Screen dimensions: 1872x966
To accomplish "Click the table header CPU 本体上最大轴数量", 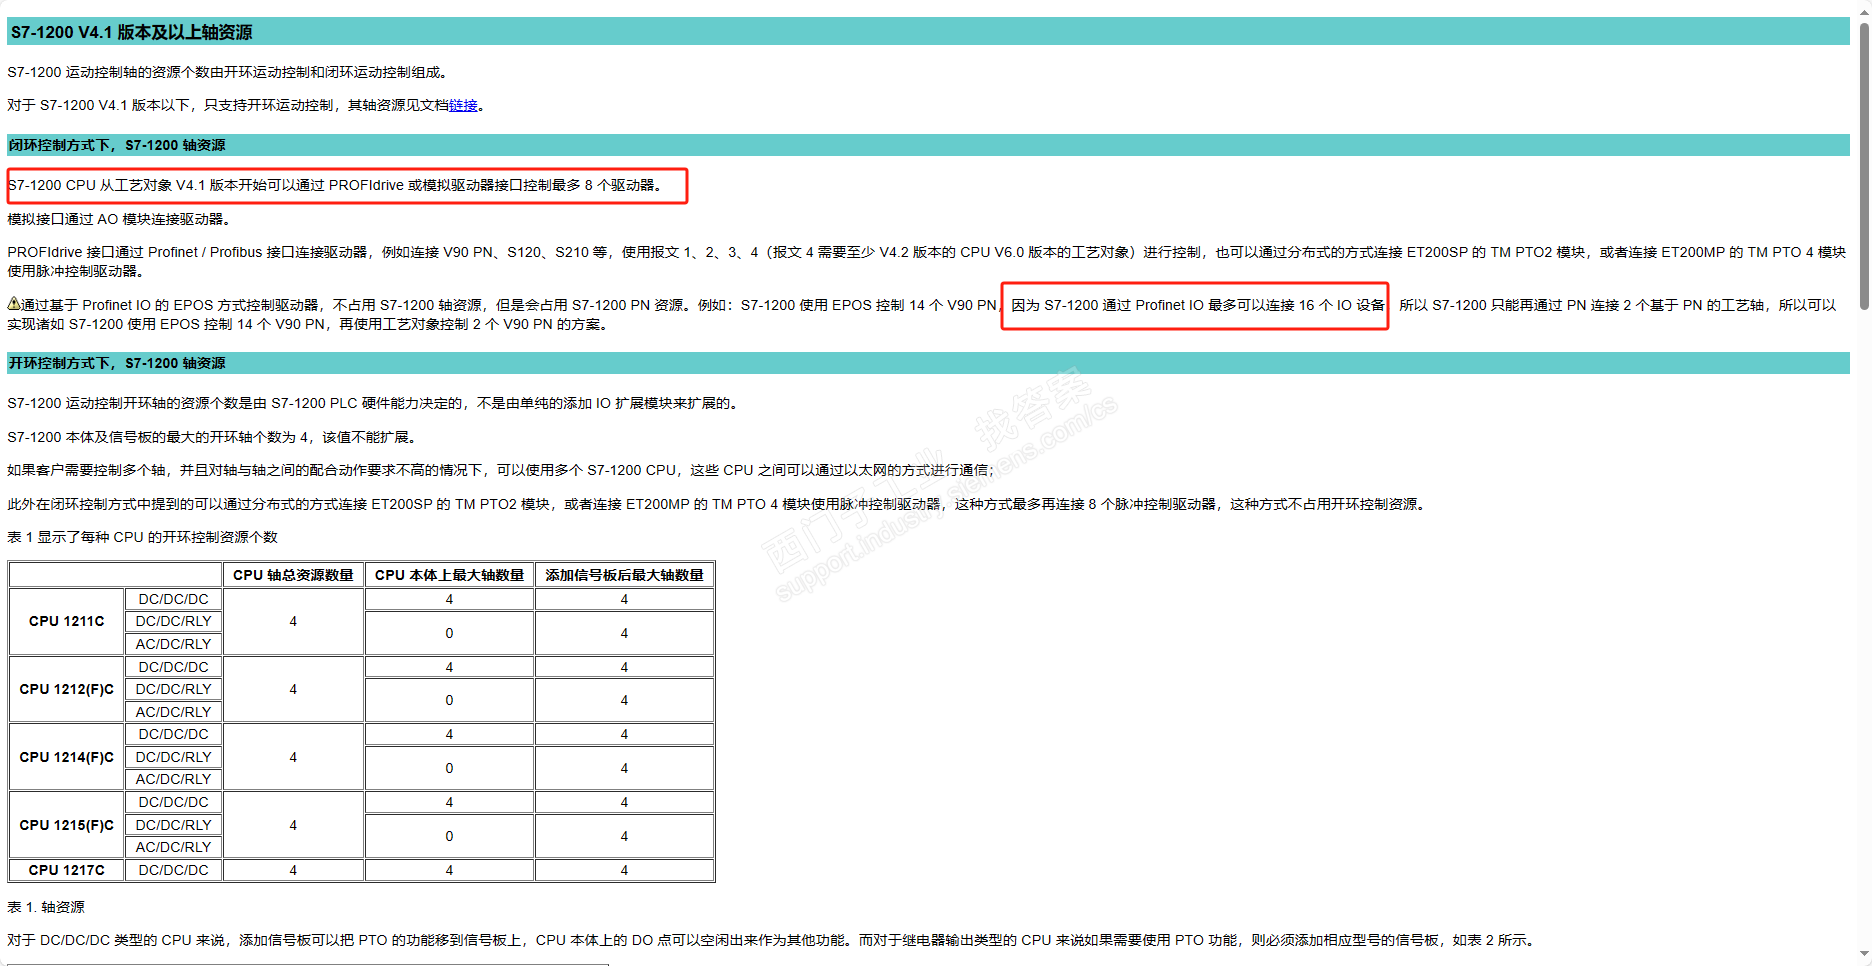I will (x=449, y=575).
